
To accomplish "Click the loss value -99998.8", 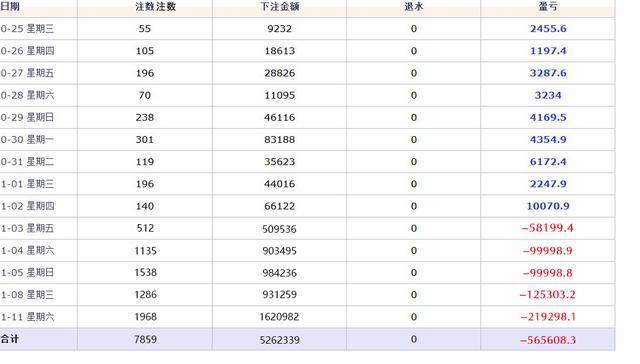I will click(x=548, y=273).
